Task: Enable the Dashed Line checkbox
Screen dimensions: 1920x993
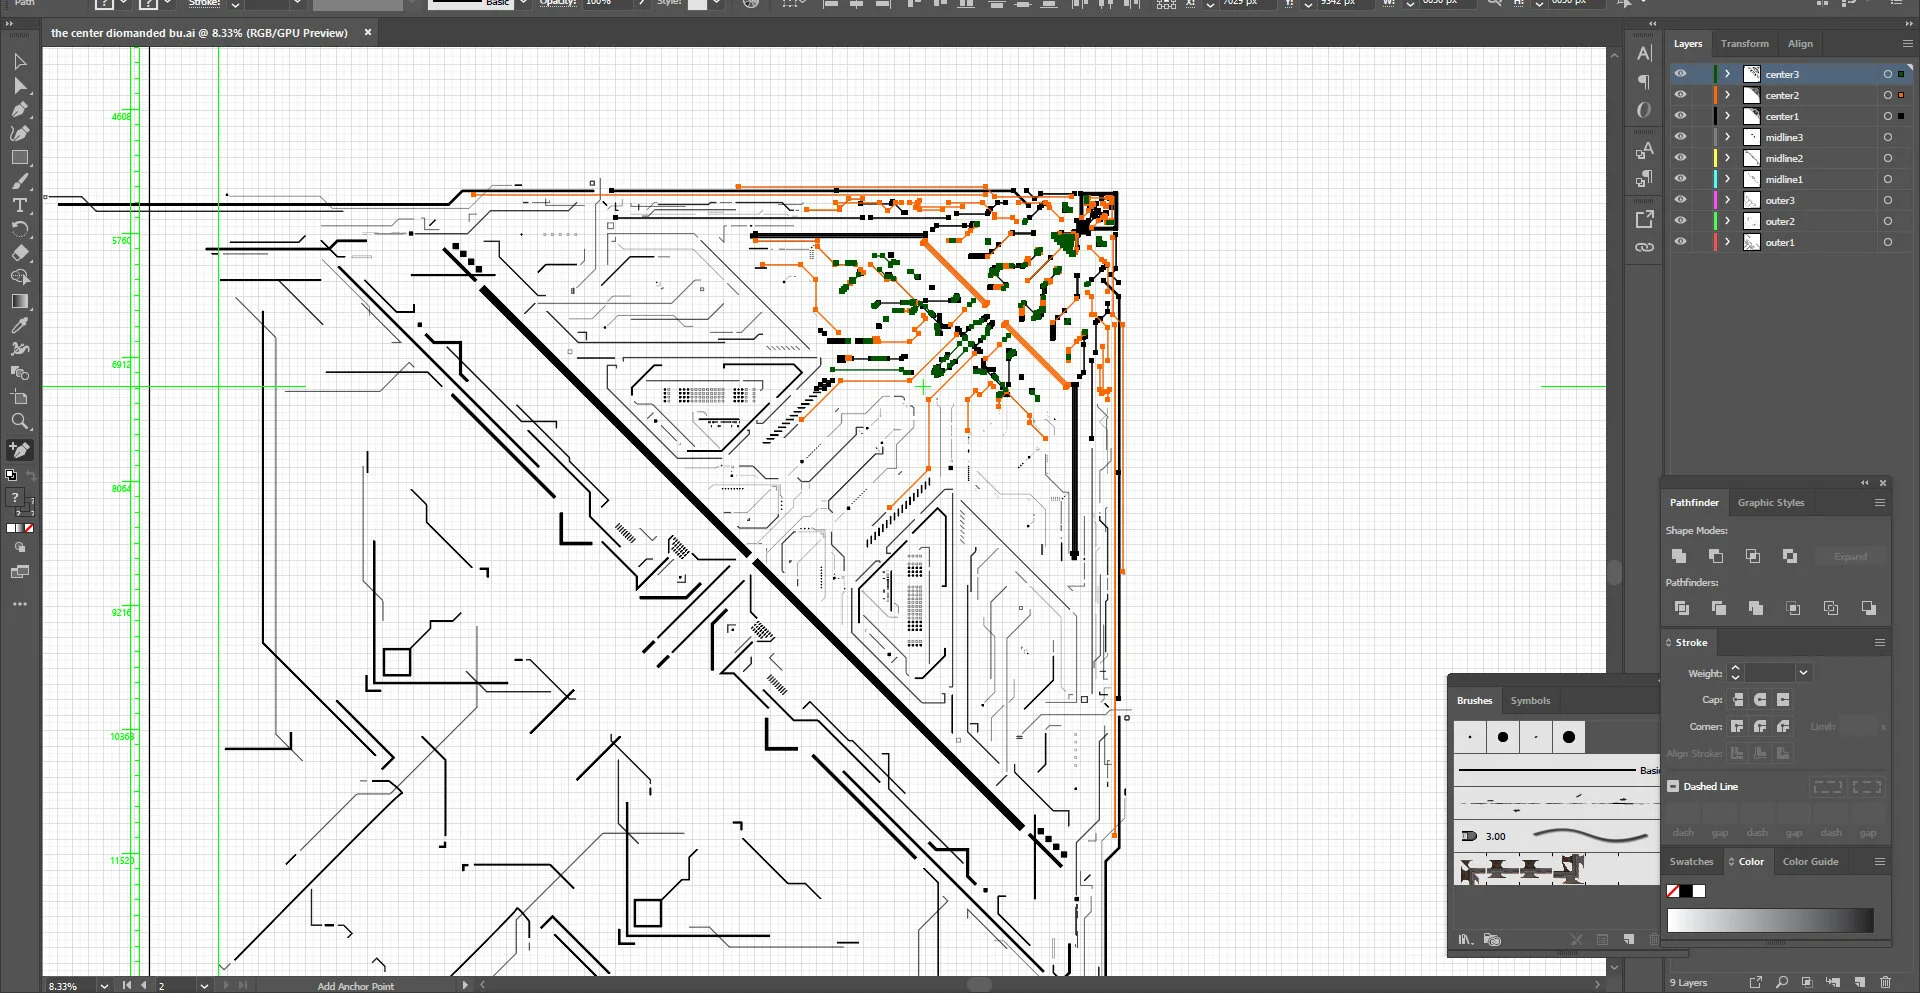Action: pyautogui.click(x=1673, y=786)
